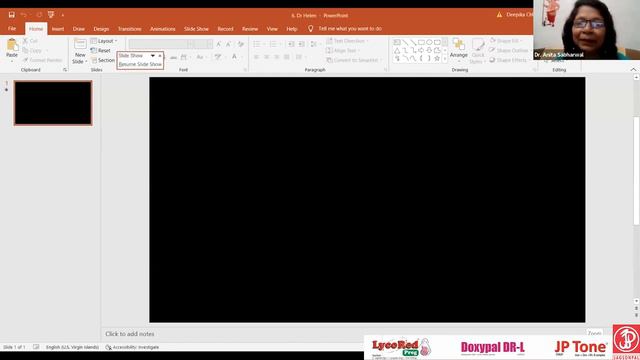Open the Slide Show popup dropdown arrow
This screenshot has width=640, height=360.
153,56
